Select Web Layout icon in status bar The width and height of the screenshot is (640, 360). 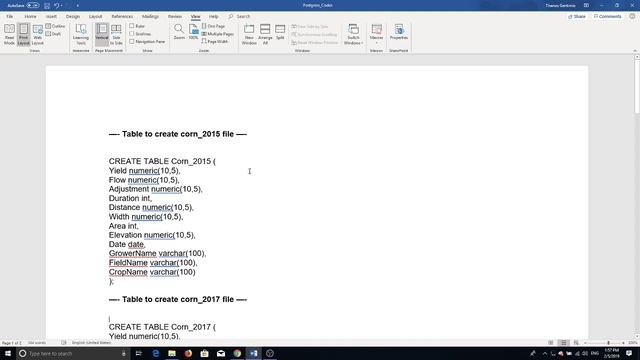(x=576, y=343)
